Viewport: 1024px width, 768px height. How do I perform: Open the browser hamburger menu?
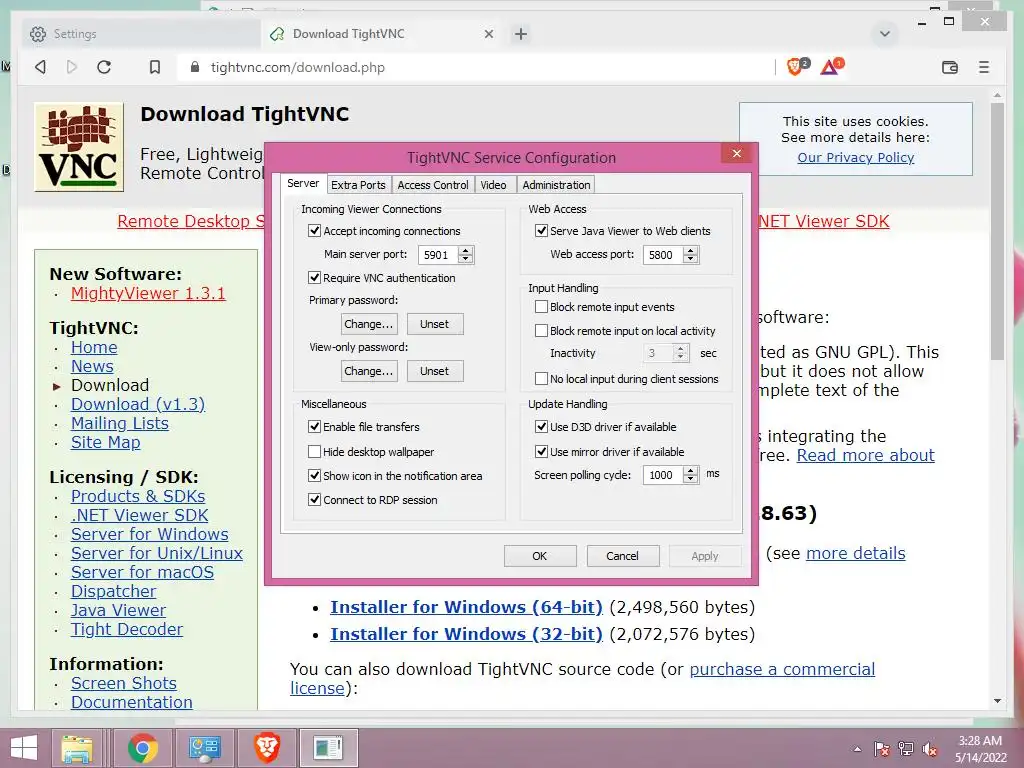[x=984, y=67]
